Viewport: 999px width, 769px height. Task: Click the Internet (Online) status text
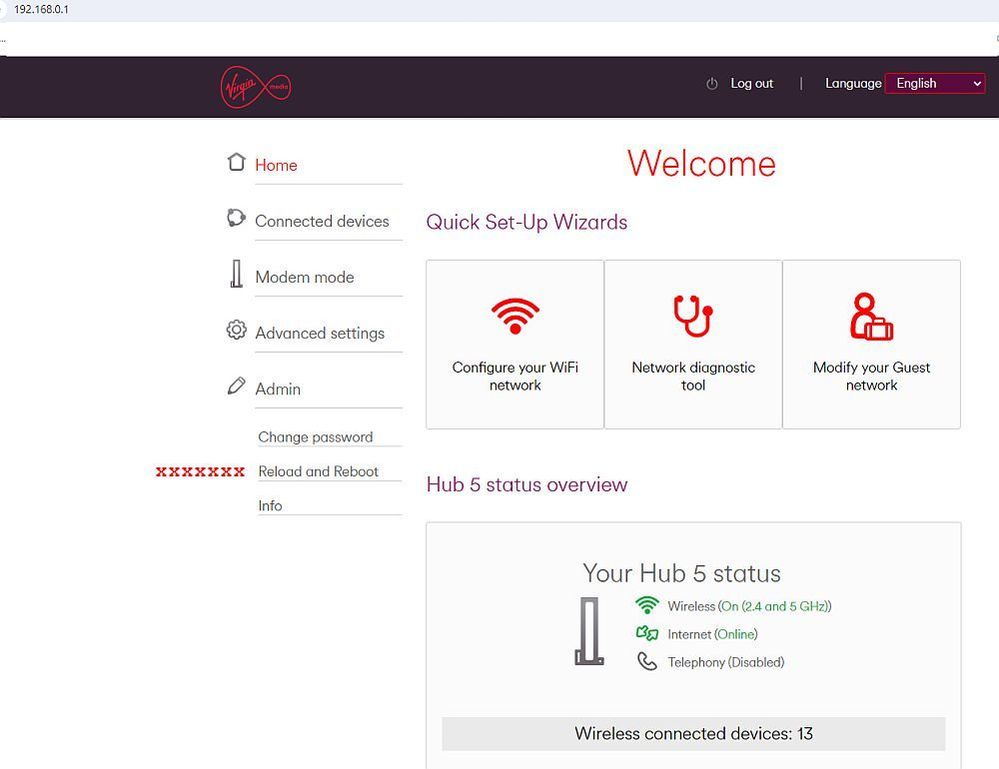[x=712, y=634]
